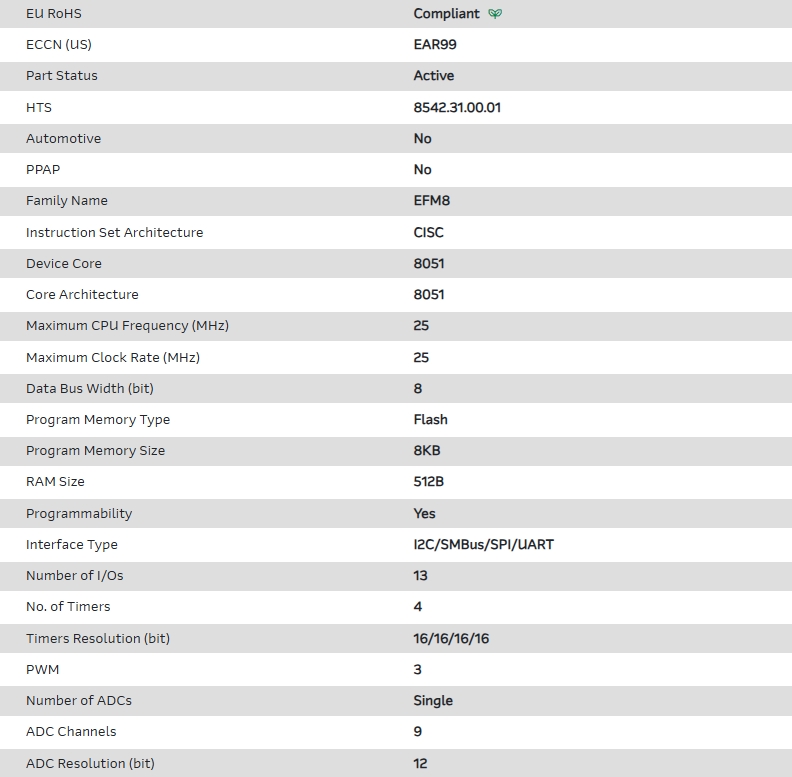
Task: Select the Timers Resolution value 16/16/16/16
Action: [451, 638]
